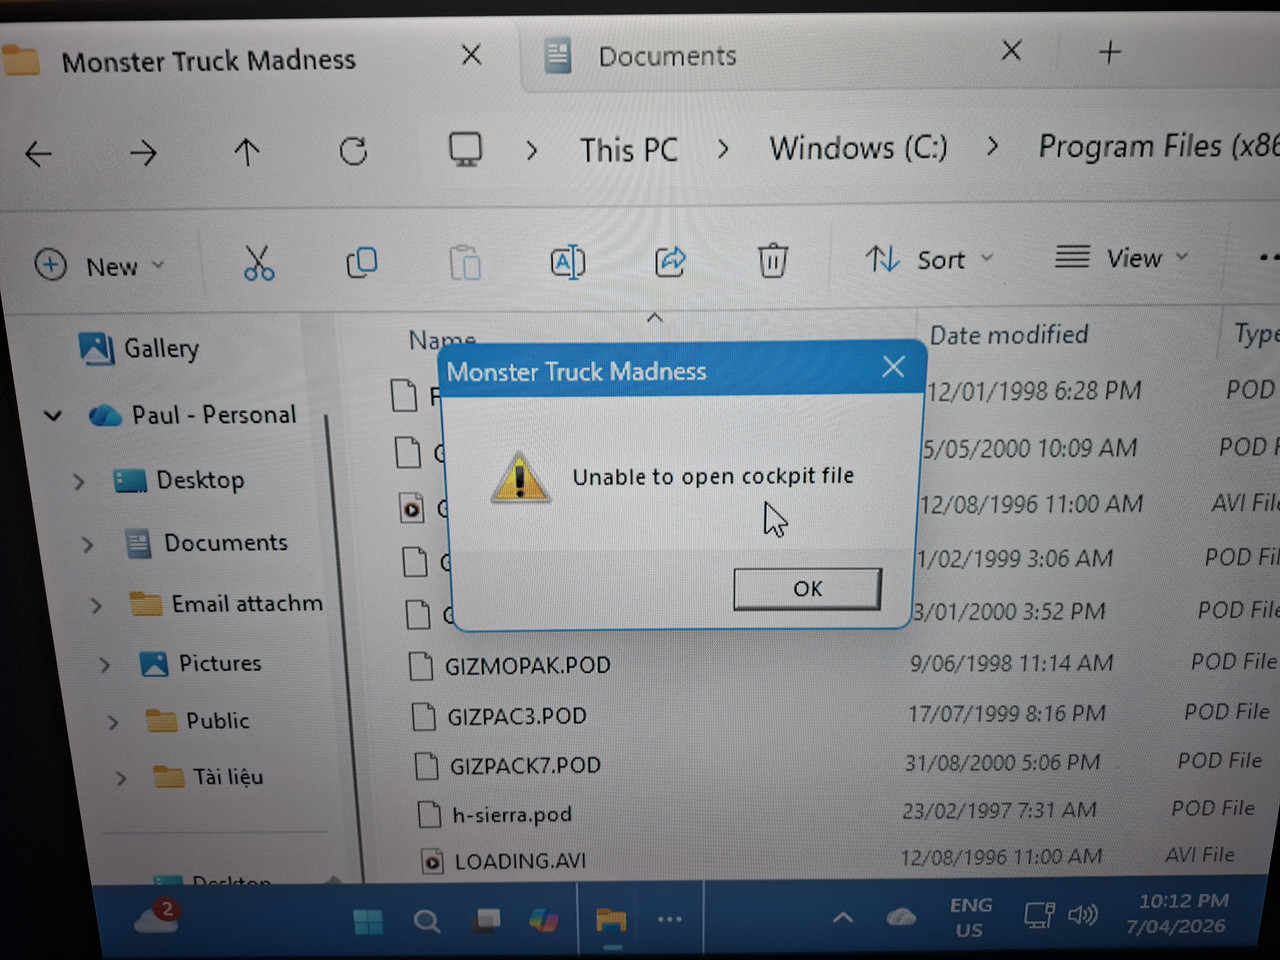Click the Share icon in the toolbar
Viewport: 1280px width, 960px height.
coord(670,261)
